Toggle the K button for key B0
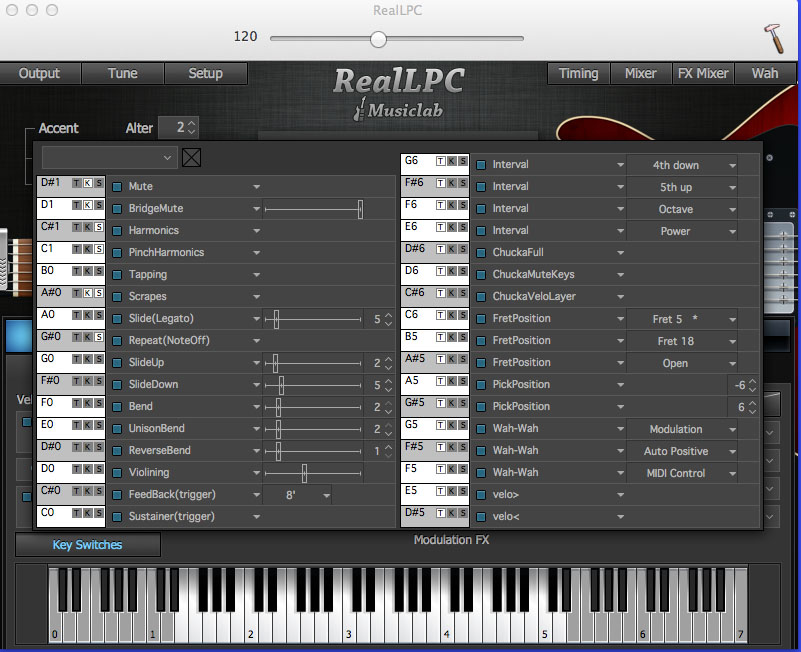The height and width of the screenshot is (652, 801). pos(88,271)
